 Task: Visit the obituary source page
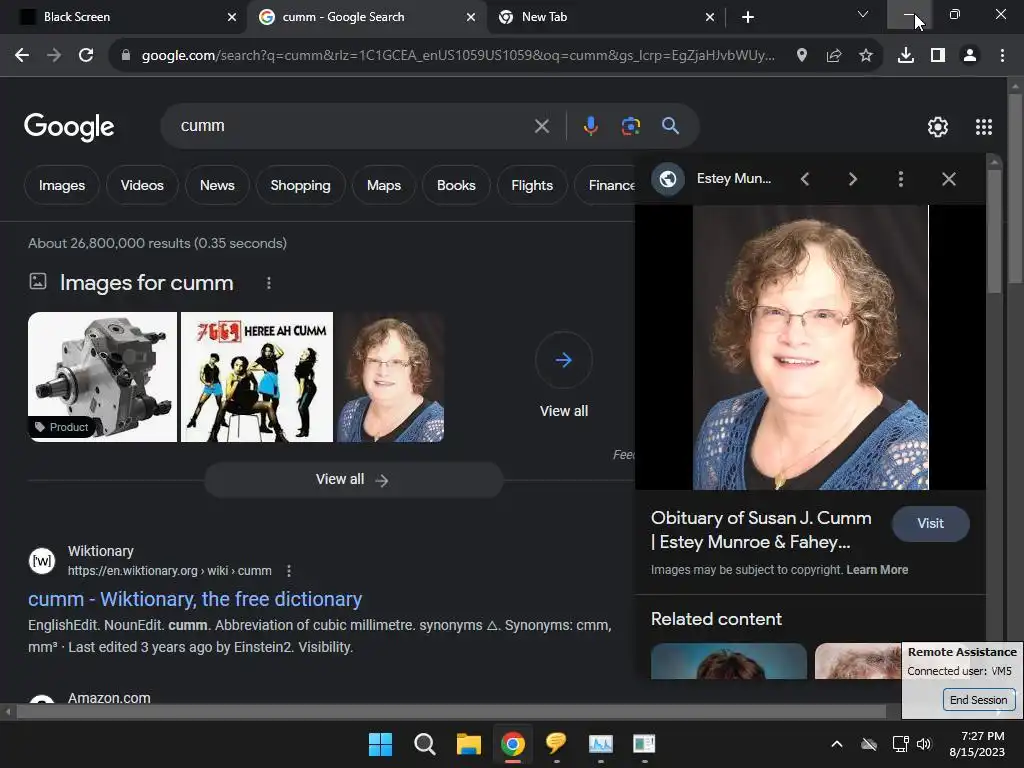coord(931,523)
